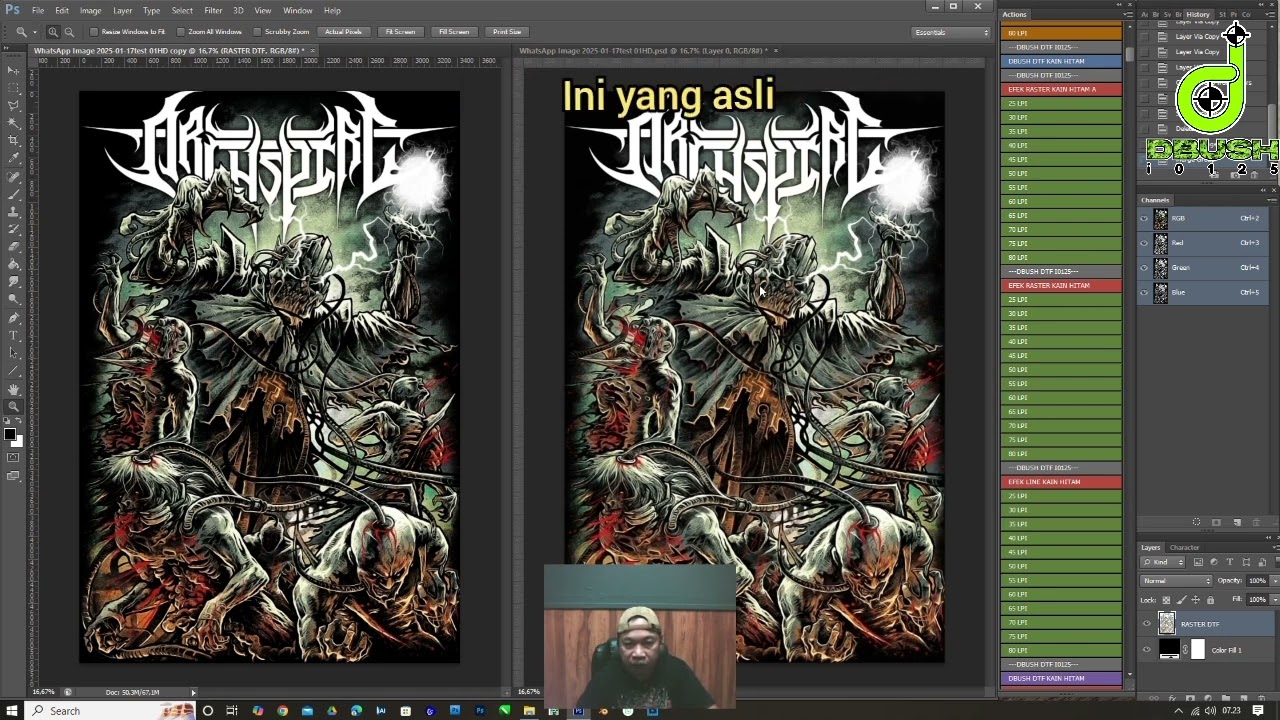This screenshot has height=720, width=1280.
Task: Run the EFEK LINE KAIN HITAM action
Action: tap(1061, 482)
